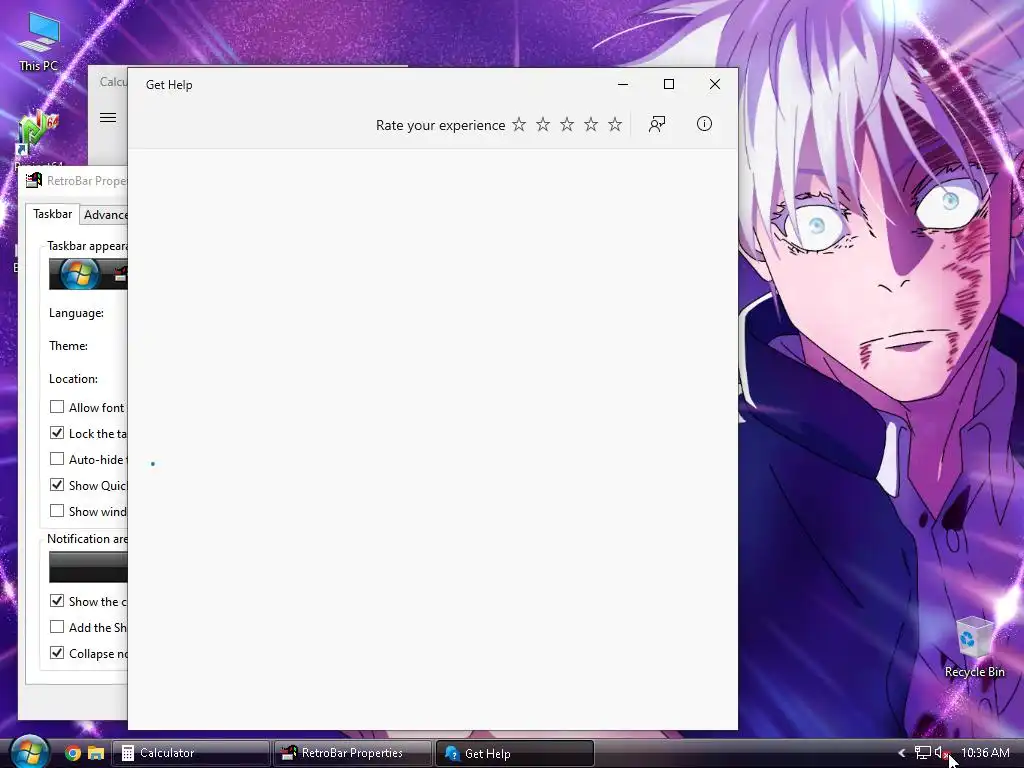
Task: Maximize the Get Help window
Action: 669,84
